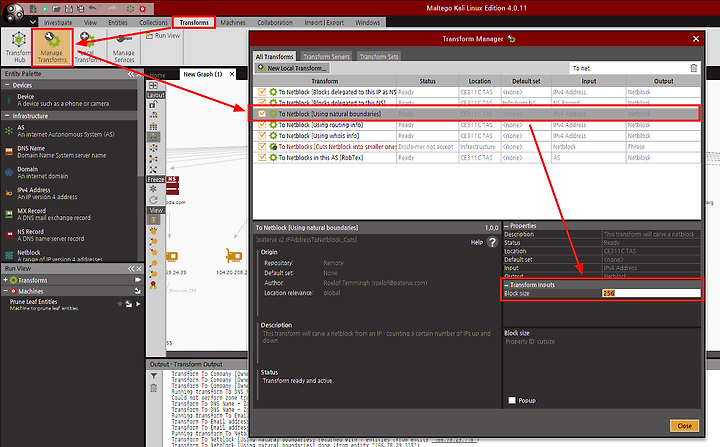
Task: Click the Close button in Transform Manager
Action: coord(684,426)
